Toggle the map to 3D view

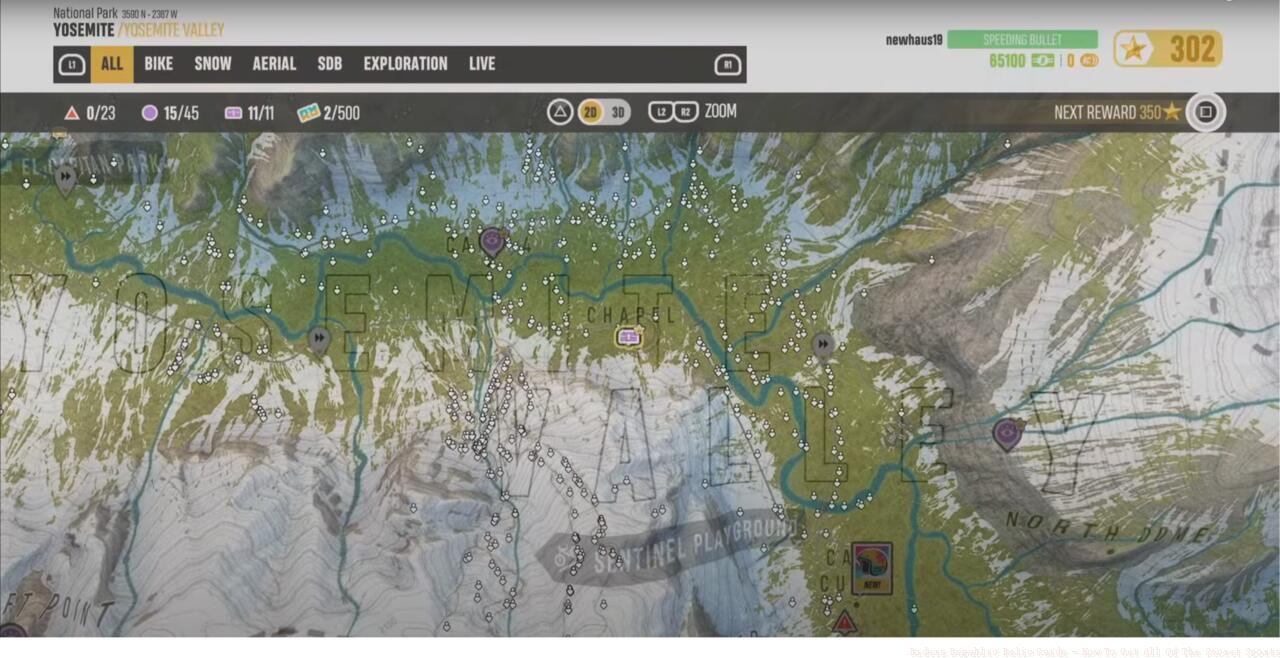[618, 112]
